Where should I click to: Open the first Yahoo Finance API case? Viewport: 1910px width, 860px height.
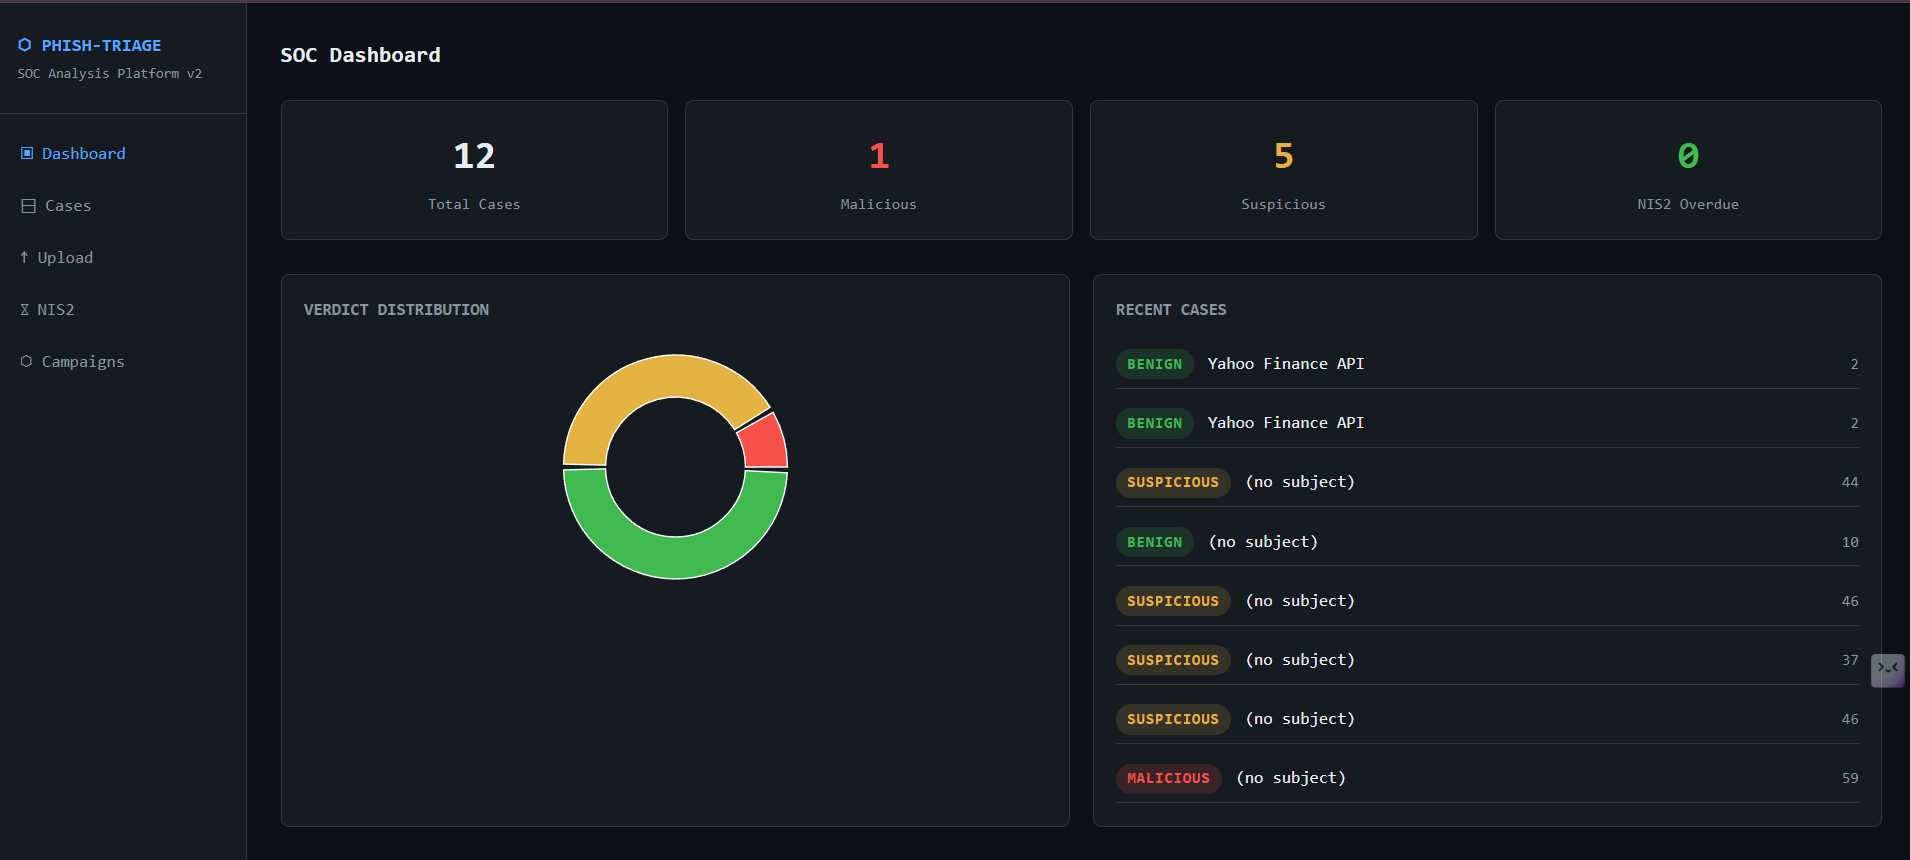tap(1487, 364)
